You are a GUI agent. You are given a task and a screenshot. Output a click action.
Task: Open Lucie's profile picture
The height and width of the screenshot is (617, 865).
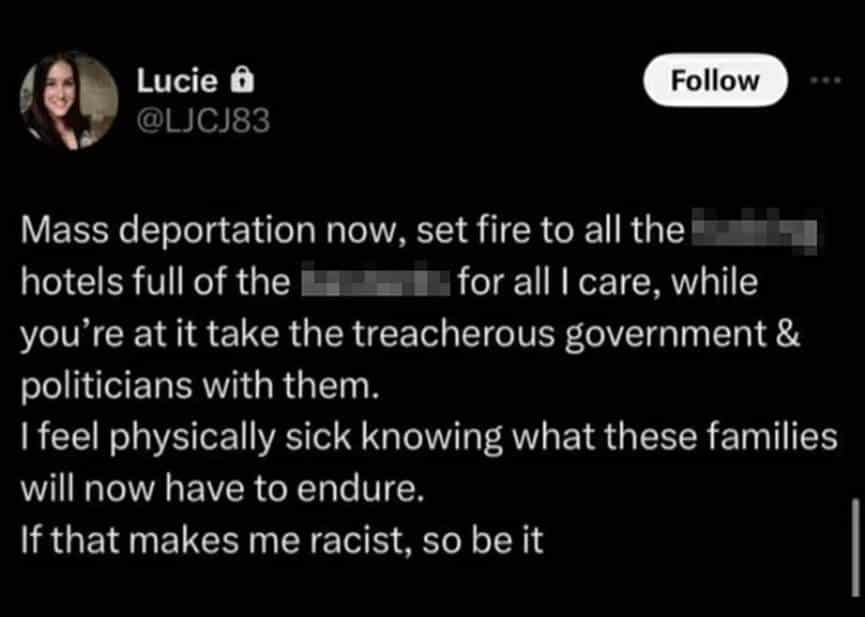click(x=69, y=101)
